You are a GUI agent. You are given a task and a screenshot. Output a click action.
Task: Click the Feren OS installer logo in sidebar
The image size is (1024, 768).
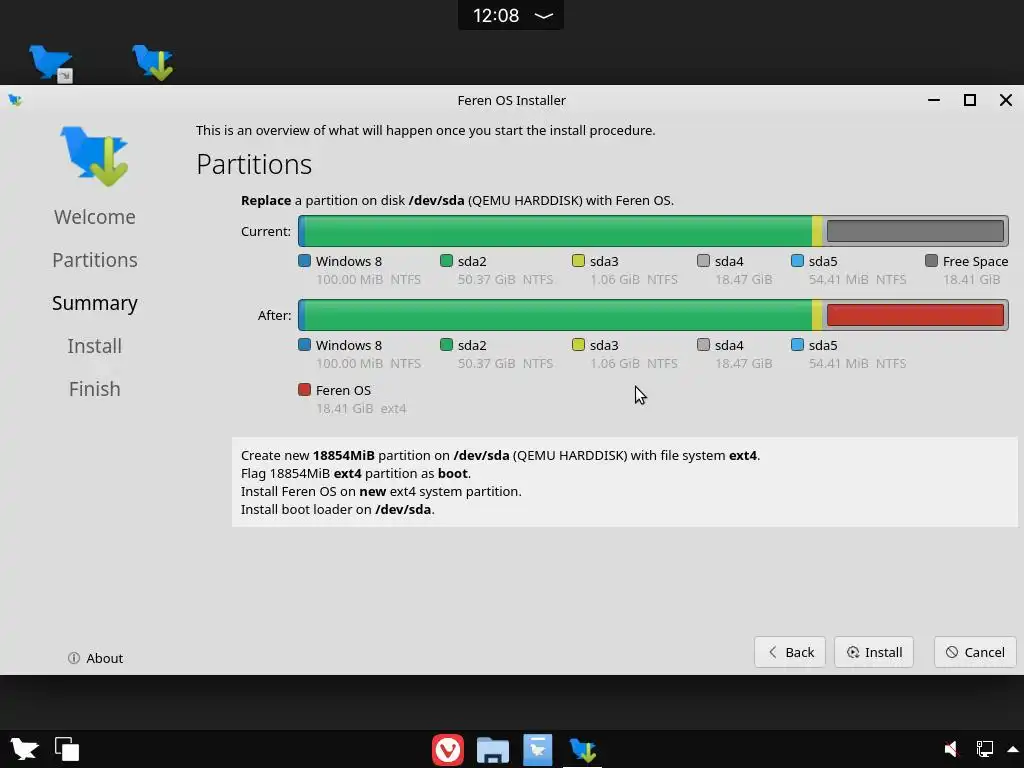(95, 155)
